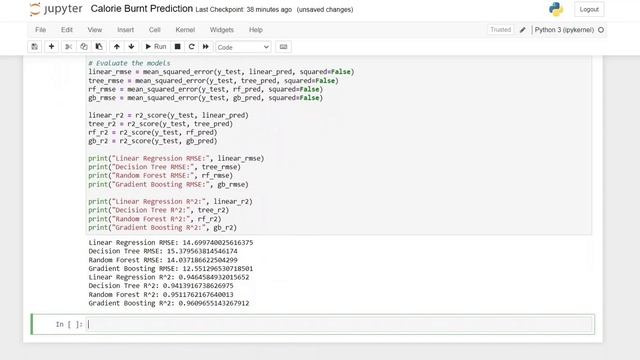Click the output 'Linear Regression R^2: 0.946...'
640x360 pixels.
point(169,277)
